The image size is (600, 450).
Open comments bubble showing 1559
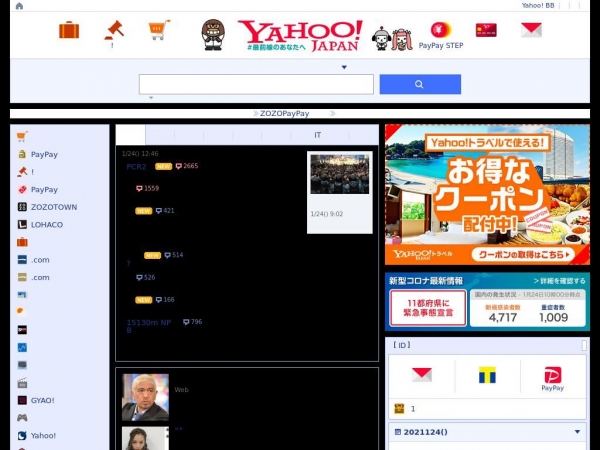[147, 188]
